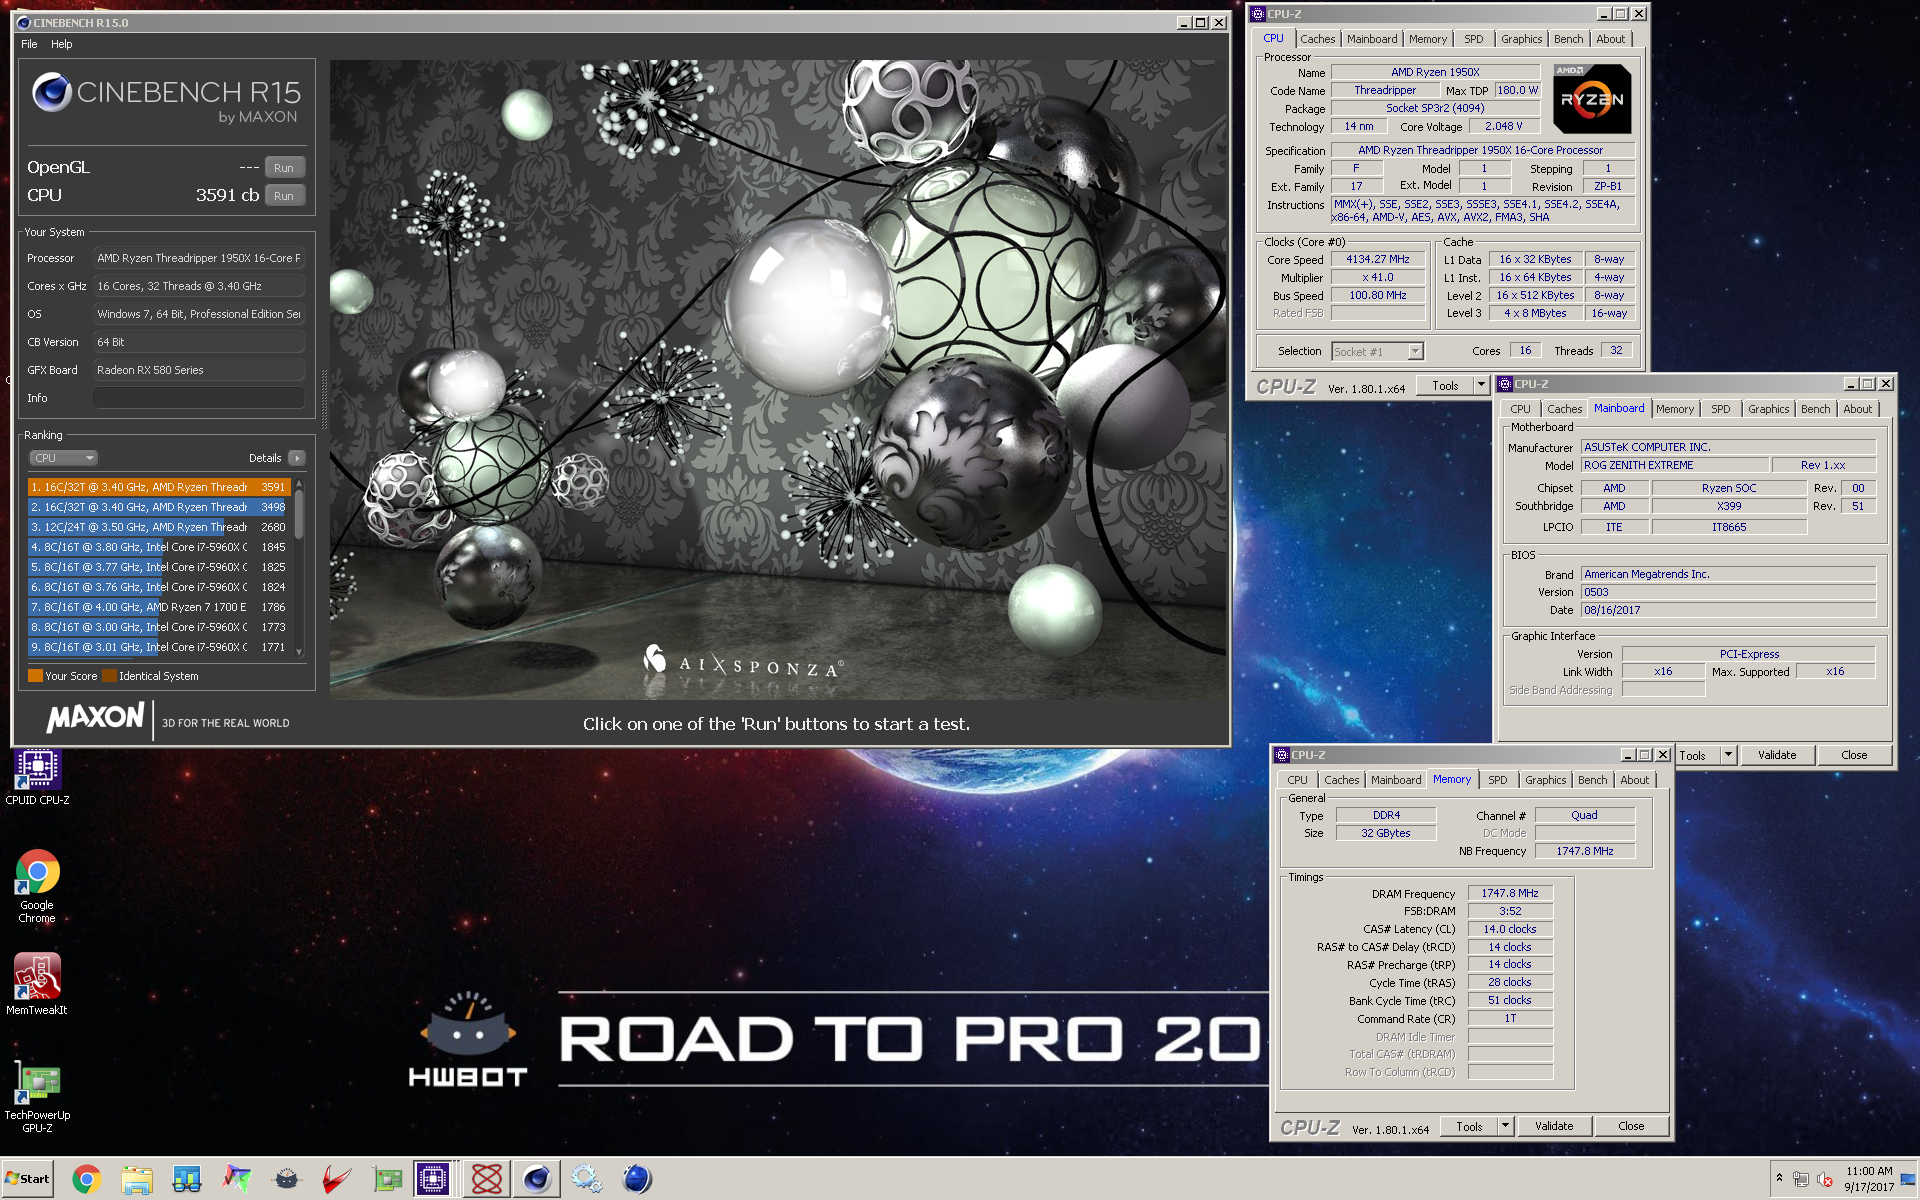
Task: Open the Socket #1 selection dropdown
Action: coord(1415,351)
